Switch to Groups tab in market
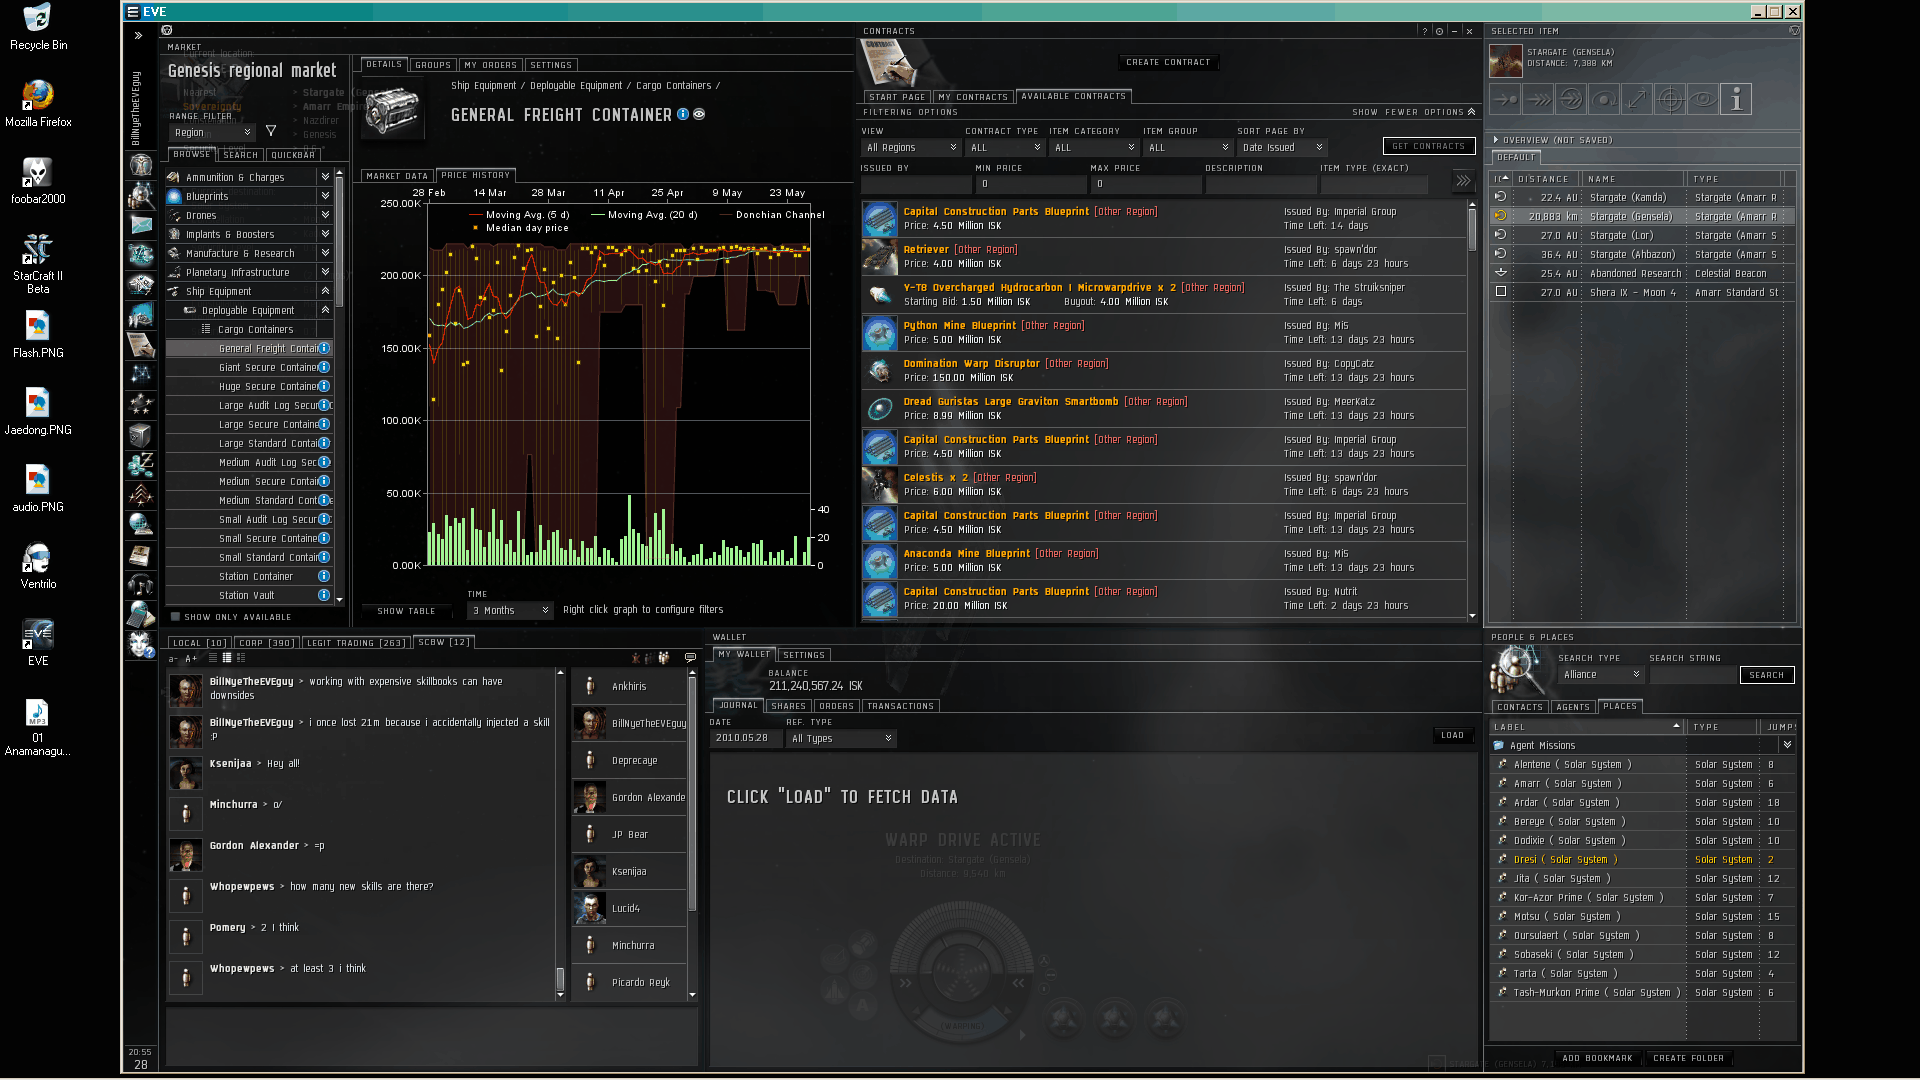The width and height of the screenshot is (1920, 1080). (x=433, y=65)
